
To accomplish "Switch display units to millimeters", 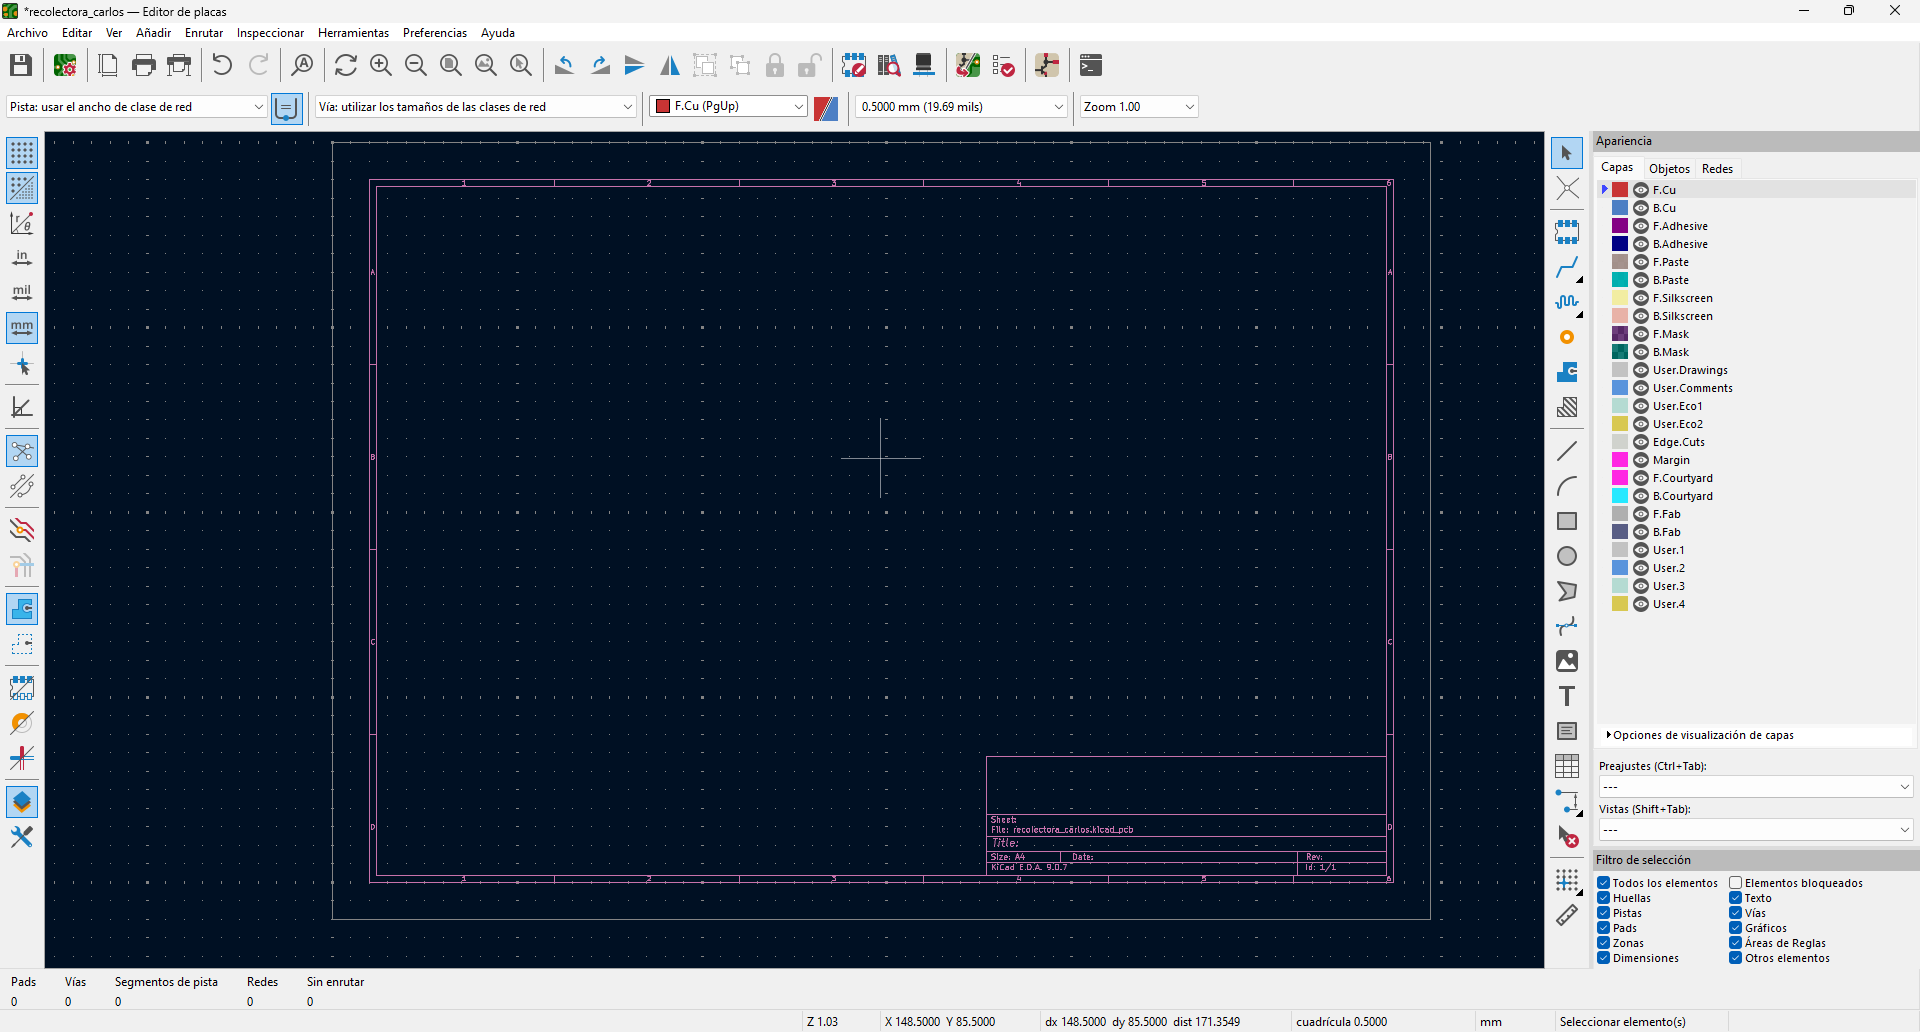I will pos(21,327).
